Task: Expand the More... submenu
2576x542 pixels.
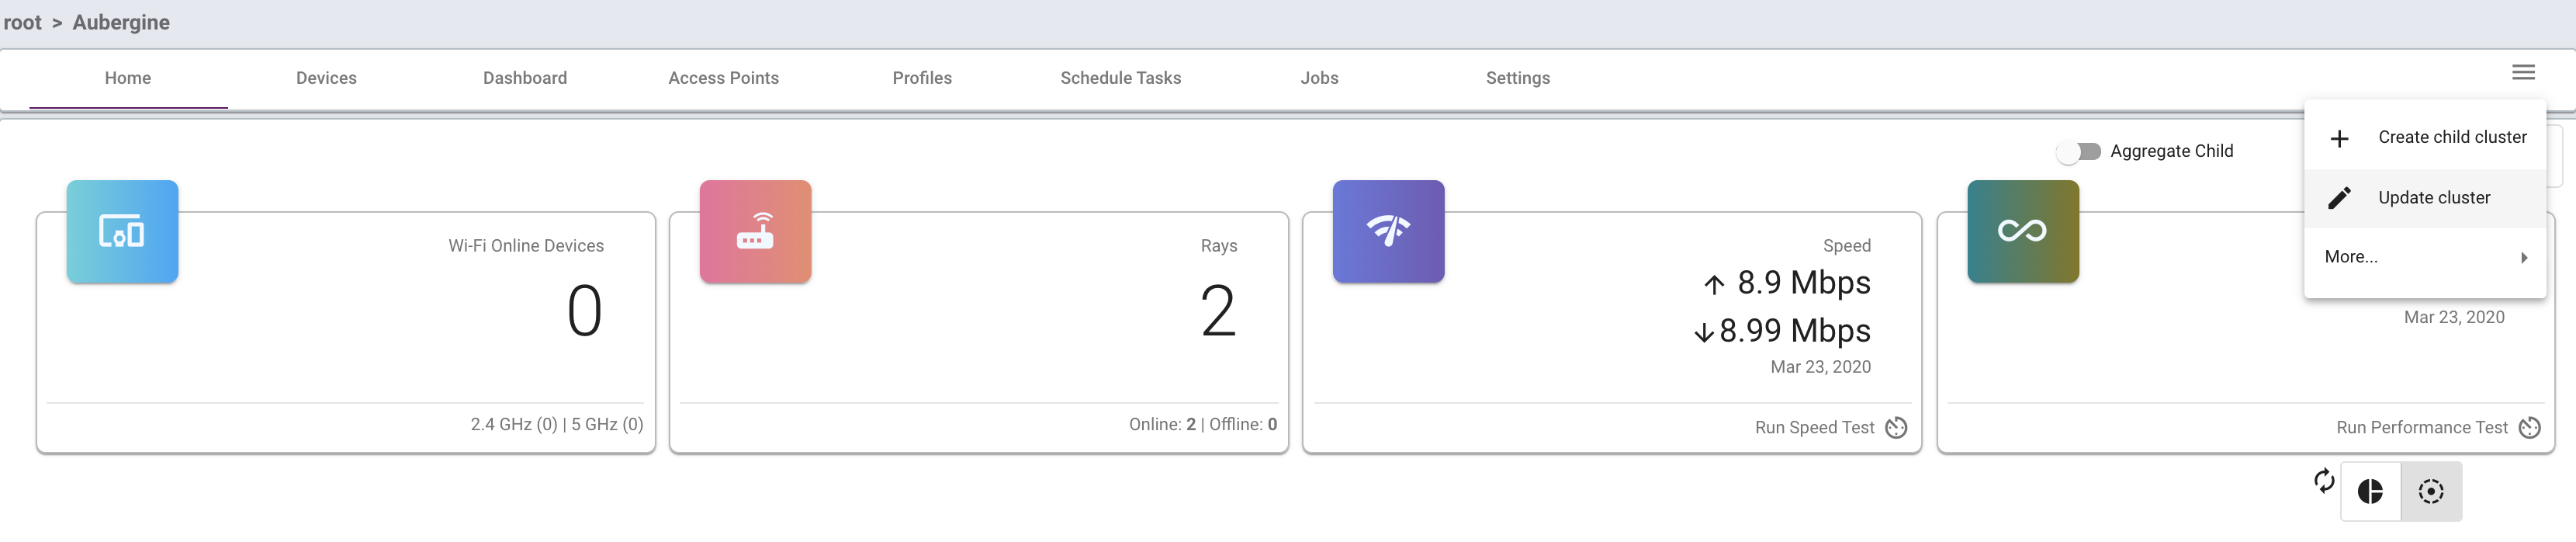Action: tap(2425, 257)
